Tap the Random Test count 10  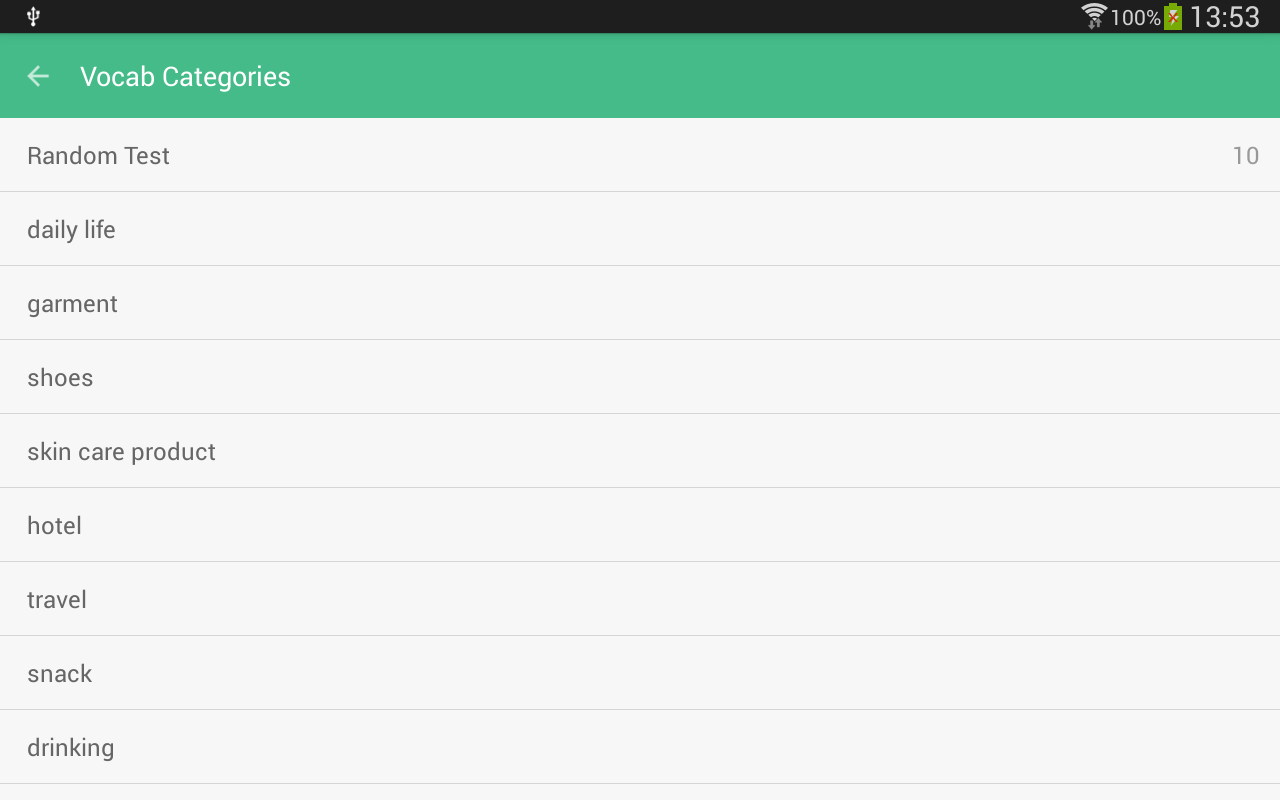1245,155
